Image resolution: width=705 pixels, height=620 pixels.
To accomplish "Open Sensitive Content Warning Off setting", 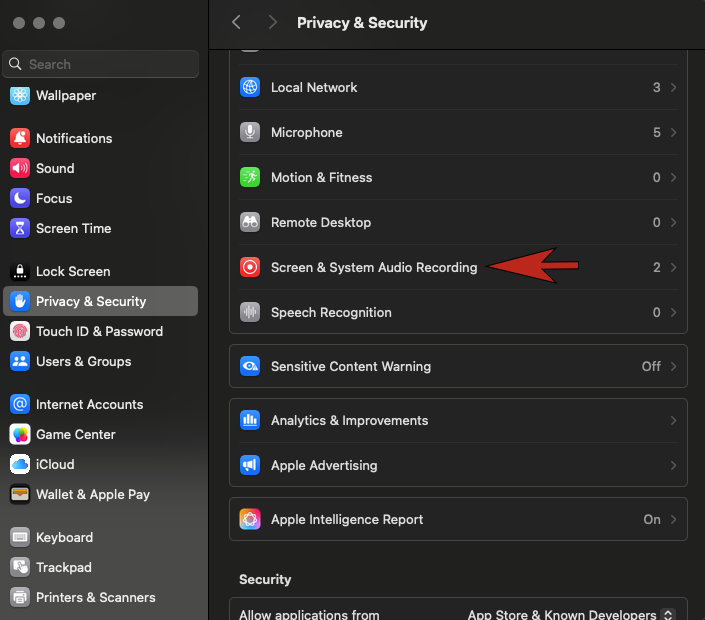I will coord(659,366).
